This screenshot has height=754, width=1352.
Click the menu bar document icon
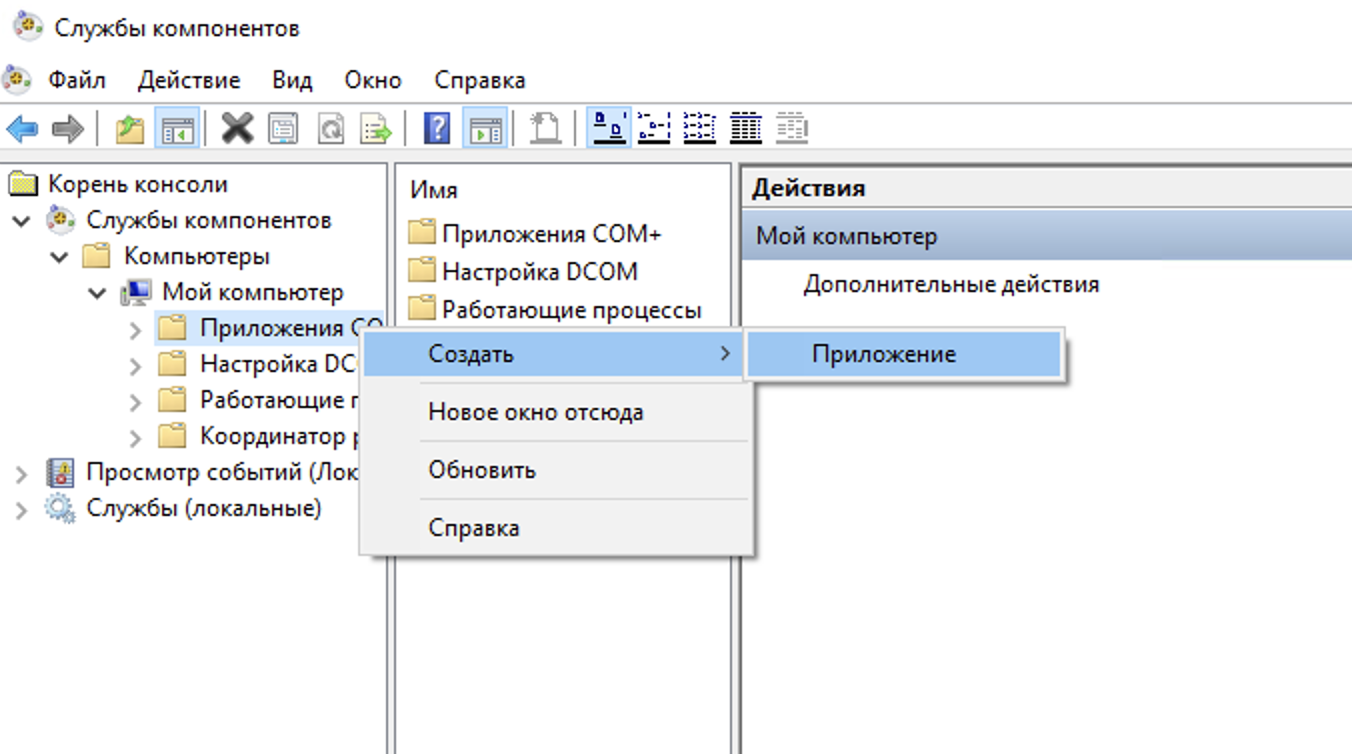[x=17, y=78]
